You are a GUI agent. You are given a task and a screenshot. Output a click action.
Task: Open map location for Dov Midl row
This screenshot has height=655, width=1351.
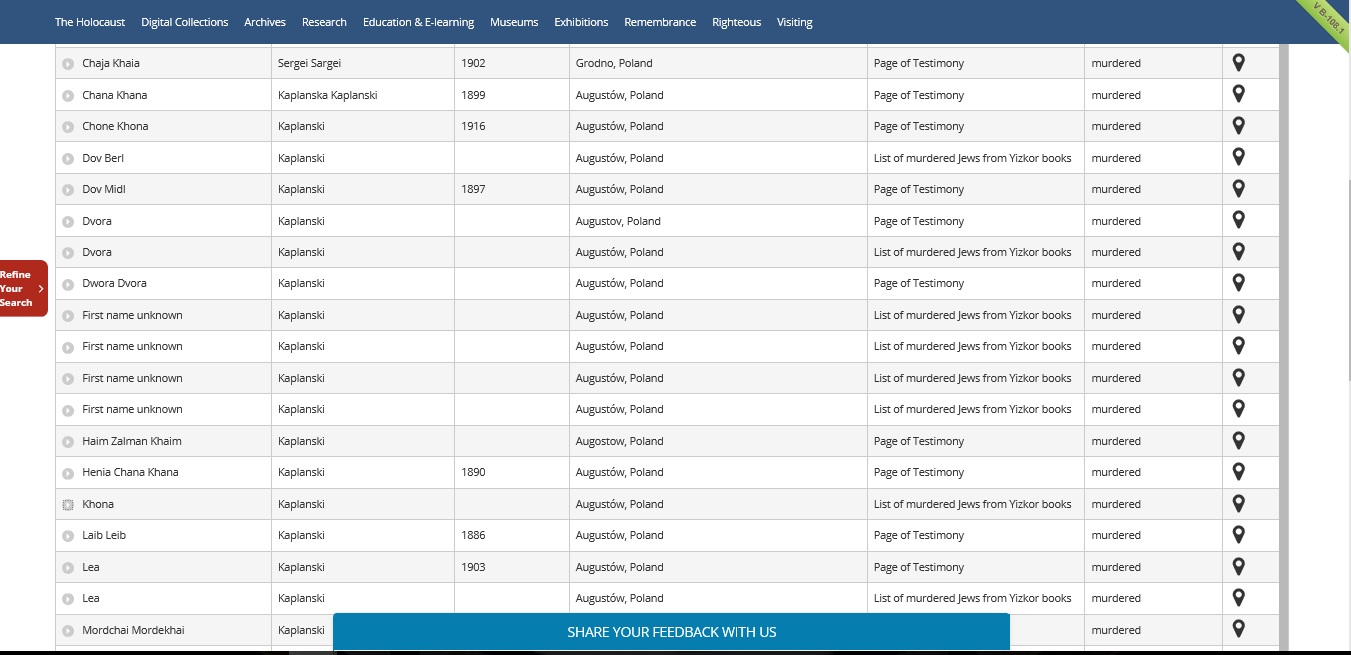[x=1238, y=189]
